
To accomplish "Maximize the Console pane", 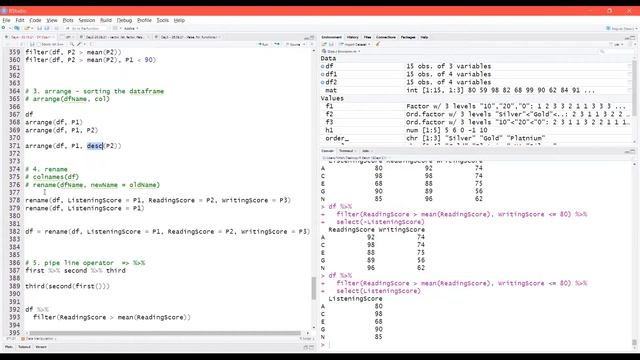I will (x=633, y=151).
